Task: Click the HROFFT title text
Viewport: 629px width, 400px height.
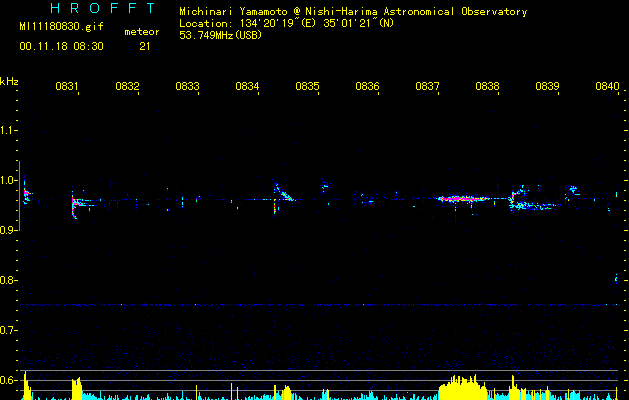Action: click(103, 8)
